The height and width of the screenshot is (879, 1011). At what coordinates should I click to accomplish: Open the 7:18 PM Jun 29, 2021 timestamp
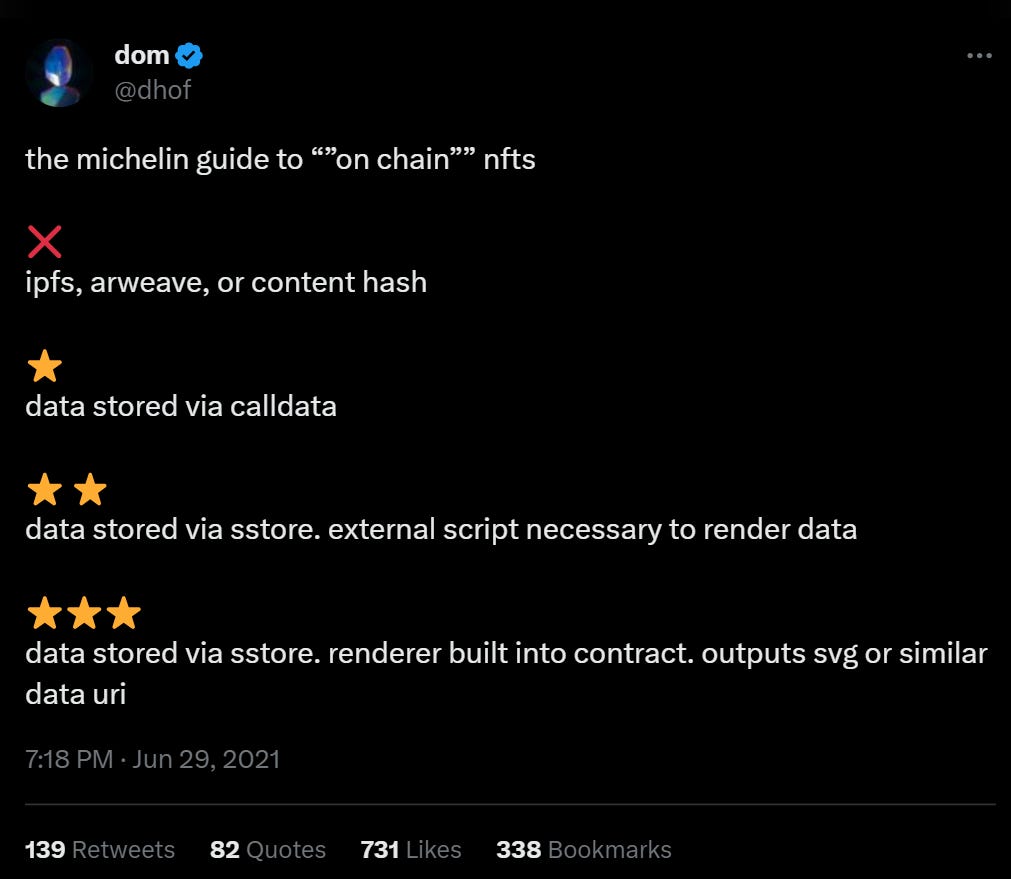(152, 759)
